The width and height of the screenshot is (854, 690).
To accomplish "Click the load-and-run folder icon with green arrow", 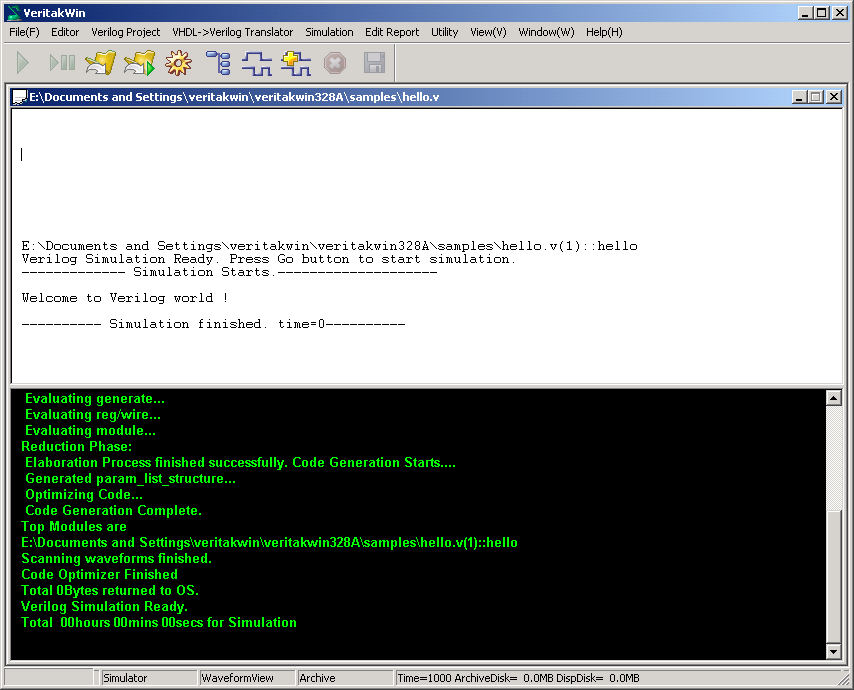I will tap(139, 63).
